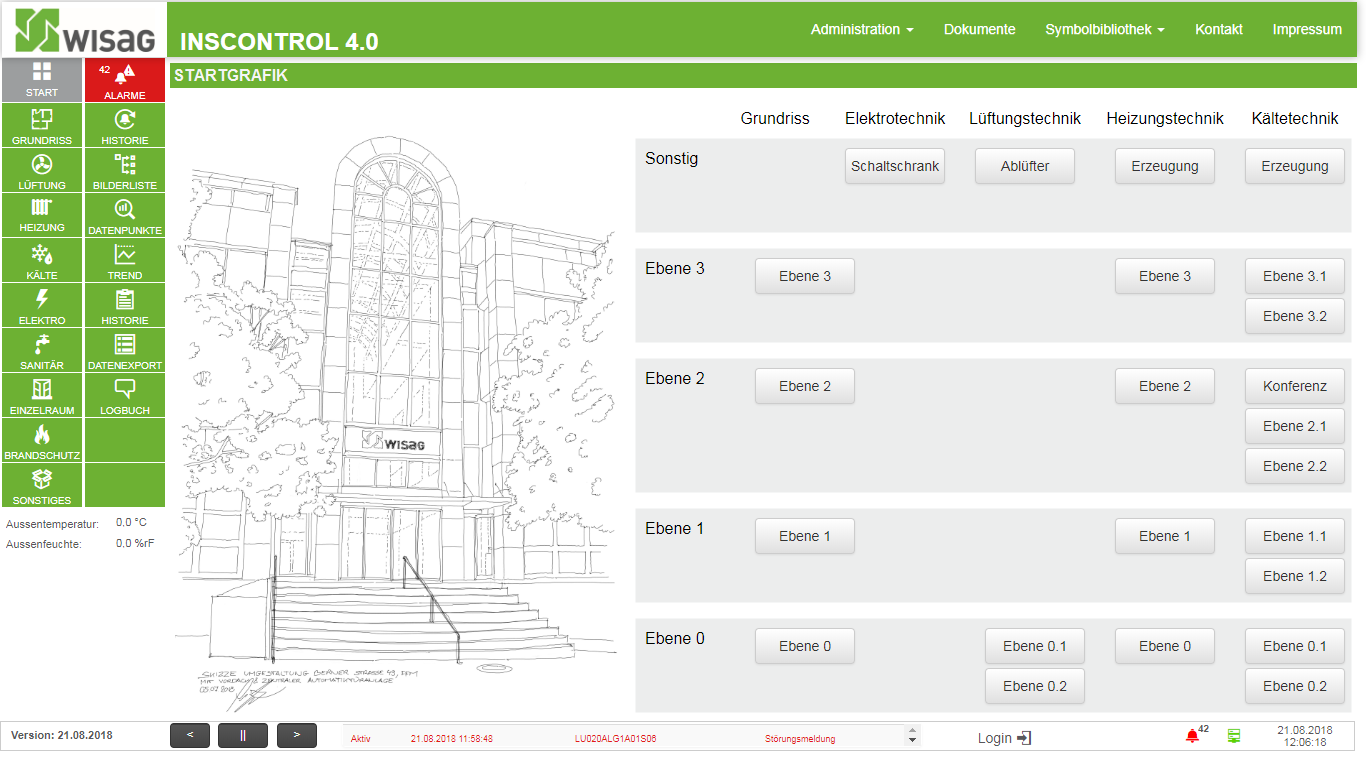Pause alarm message rotation
This screenshot has width=1366, height=768.
click(243, 735)
